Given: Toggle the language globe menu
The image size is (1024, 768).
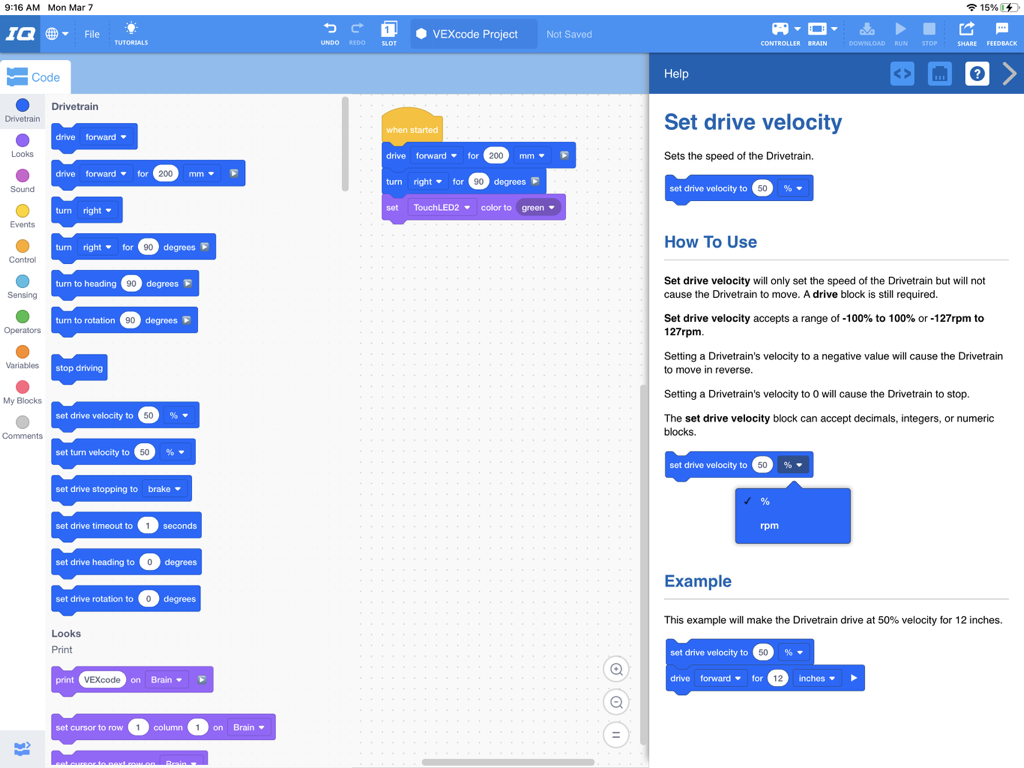Looking at the screenshot, I should tap(53, 32).
